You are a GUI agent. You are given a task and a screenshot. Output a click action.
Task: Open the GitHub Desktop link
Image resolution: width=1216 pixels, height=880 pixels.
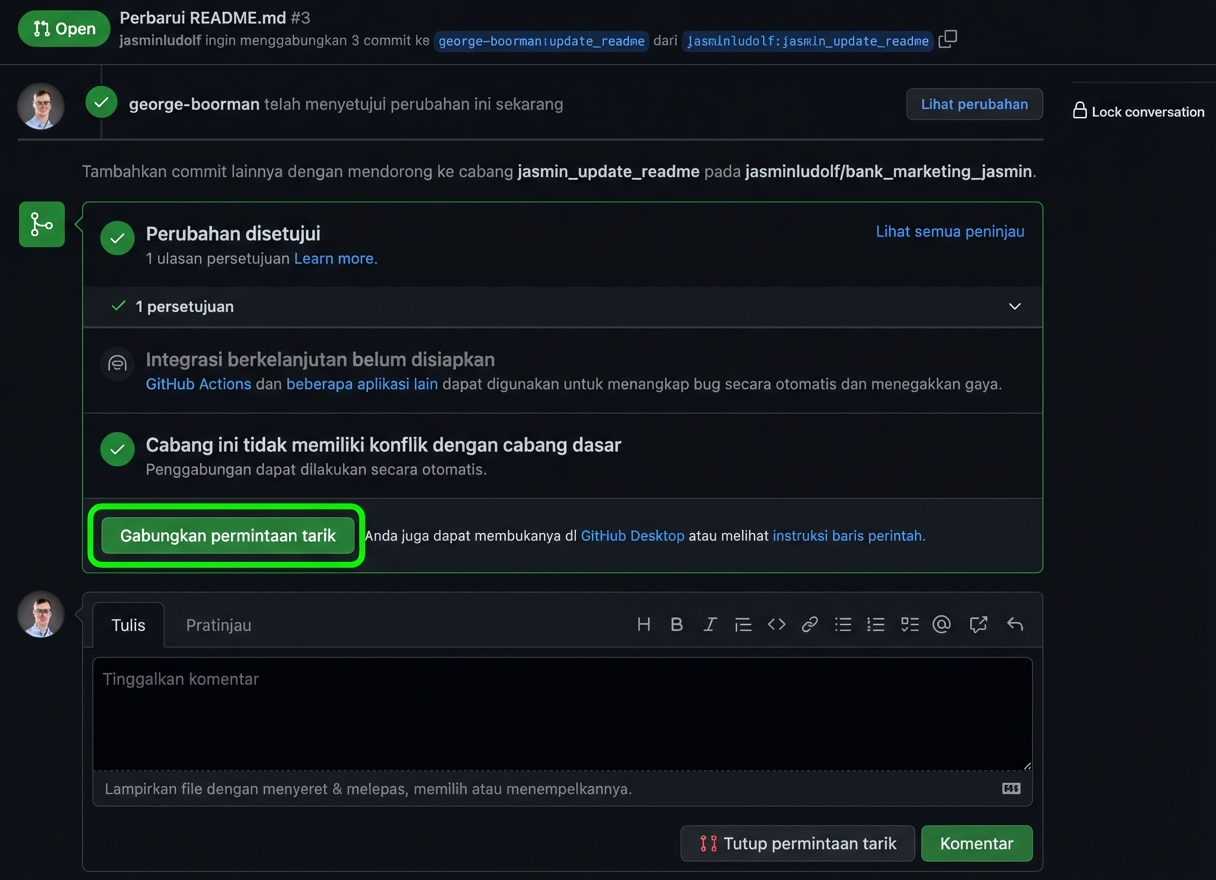tap(632, 535)
